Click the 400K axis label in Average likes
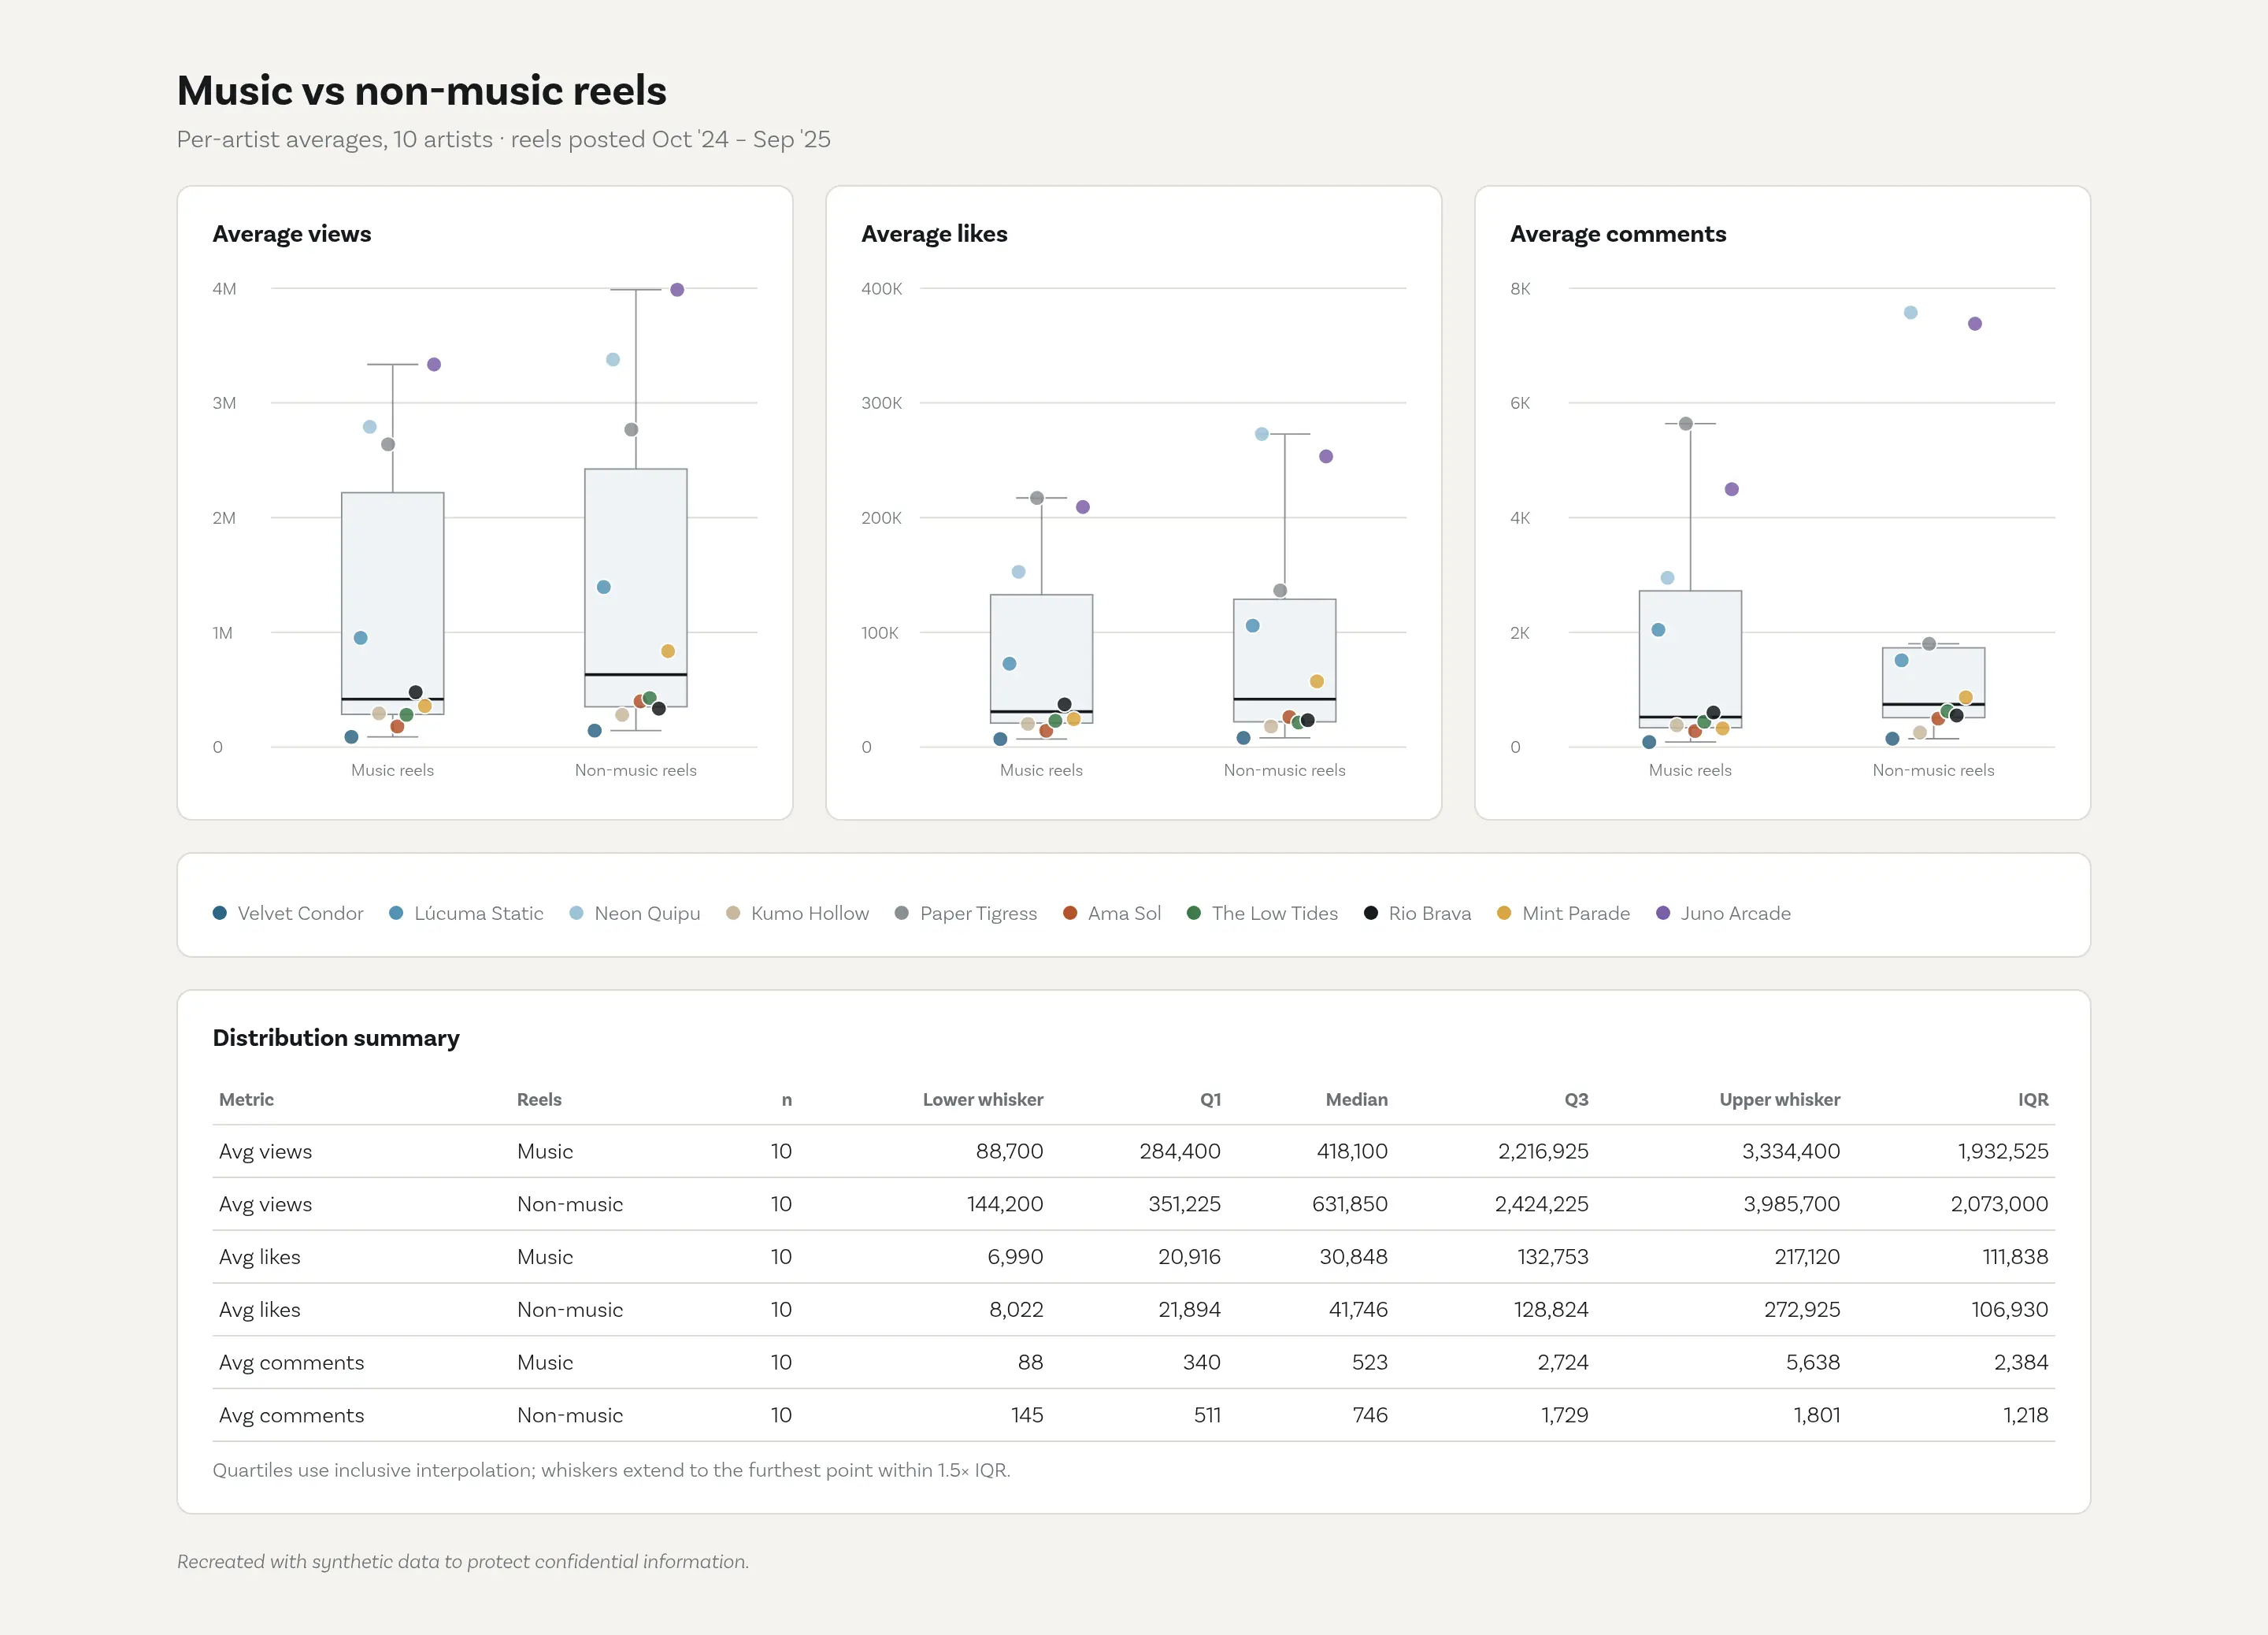 click(881, 289)
